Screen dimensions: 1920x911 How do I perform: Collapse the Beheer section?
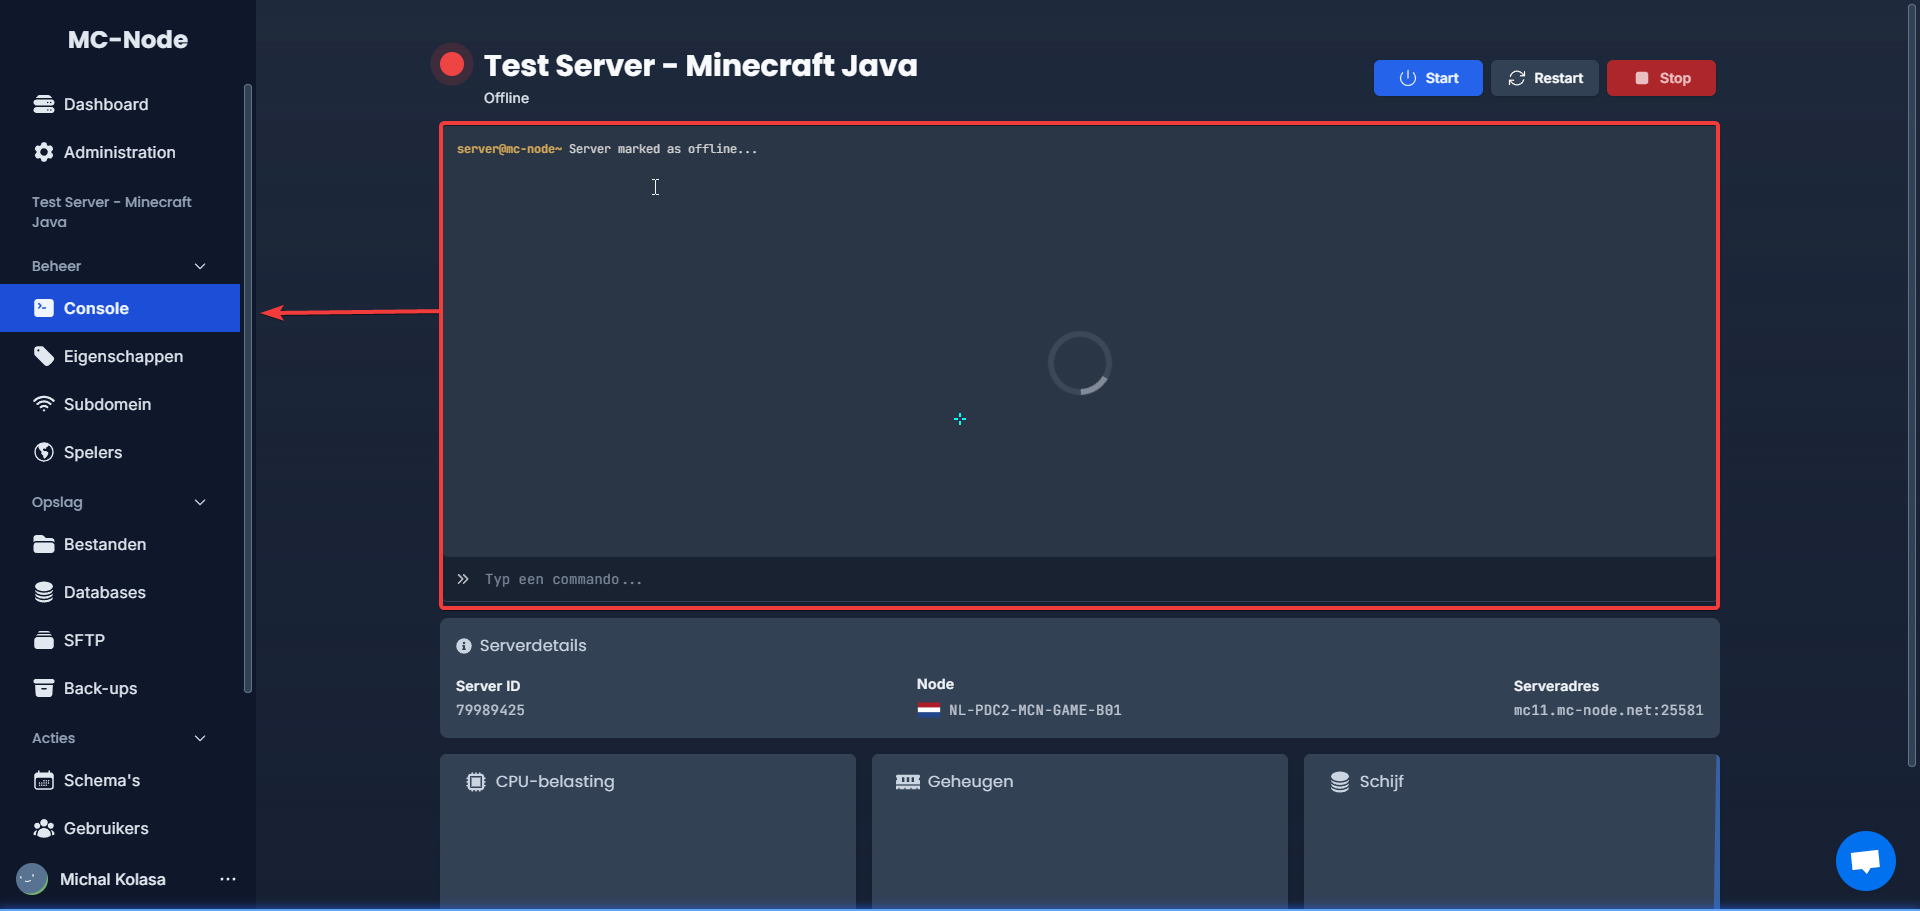[x=200, y=266]
